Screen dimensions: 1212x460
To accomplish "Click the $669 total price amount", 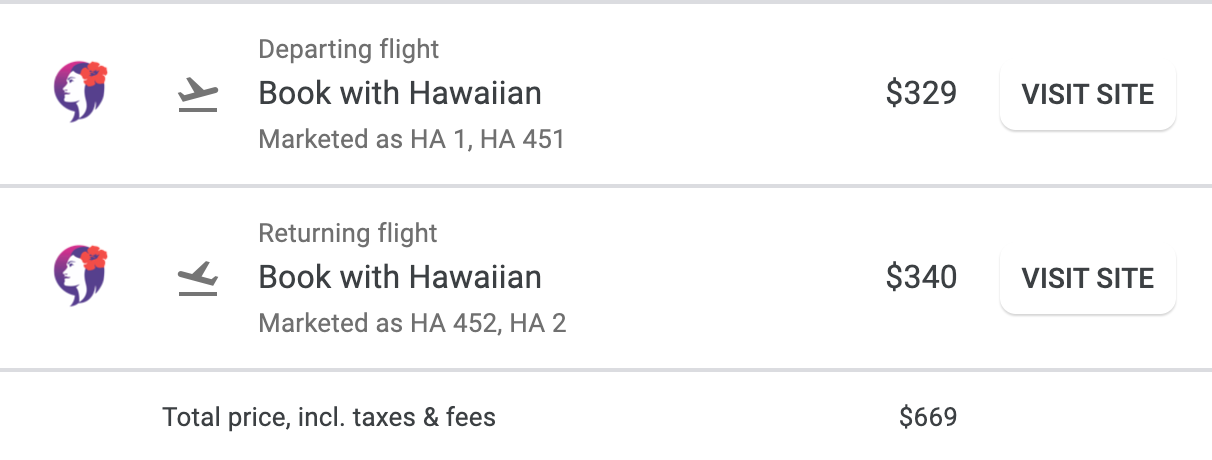I will [928, 417].
